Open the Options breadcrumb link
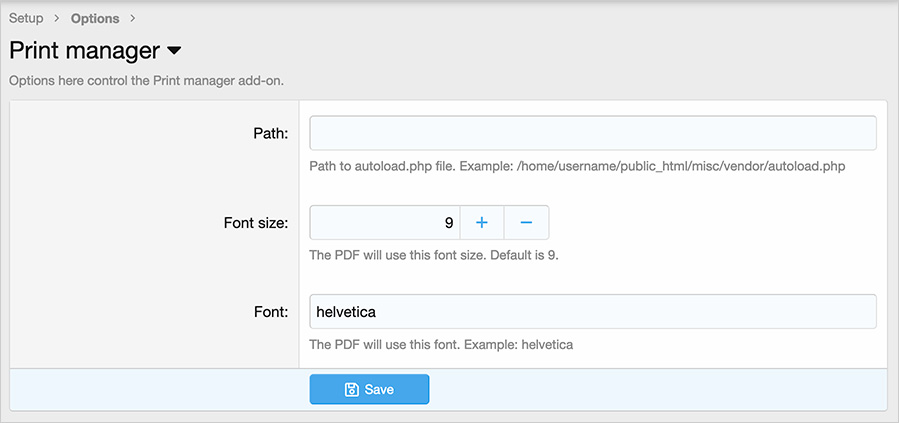The width and height of the screenshot is (899, 423). [x=95, y=18]
